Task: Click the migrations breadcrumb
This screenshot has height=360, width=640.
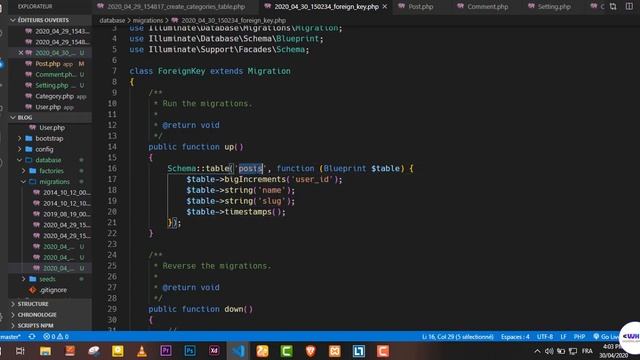Action: 147,20
